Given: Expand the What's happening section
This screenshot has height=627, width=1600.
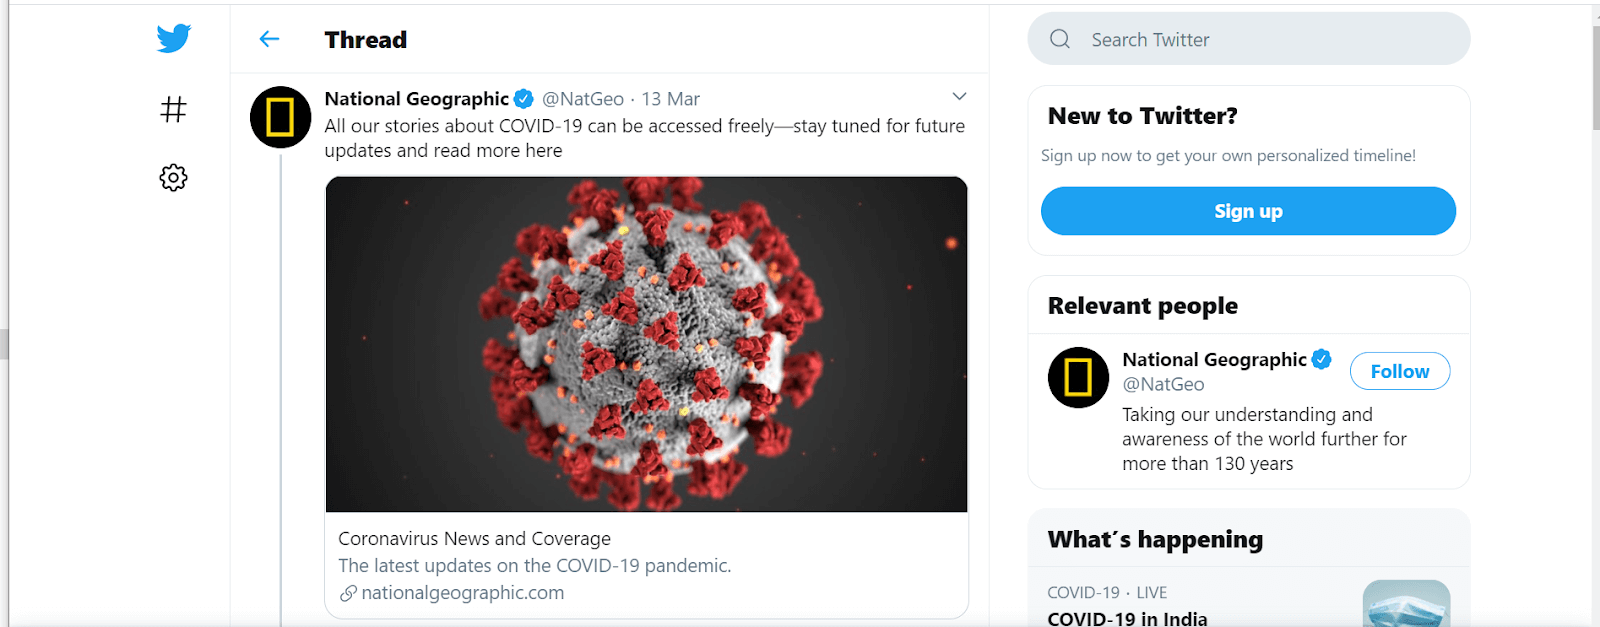Looking at the screenshot, I should pyautogui.click(x=1154, y=539).
